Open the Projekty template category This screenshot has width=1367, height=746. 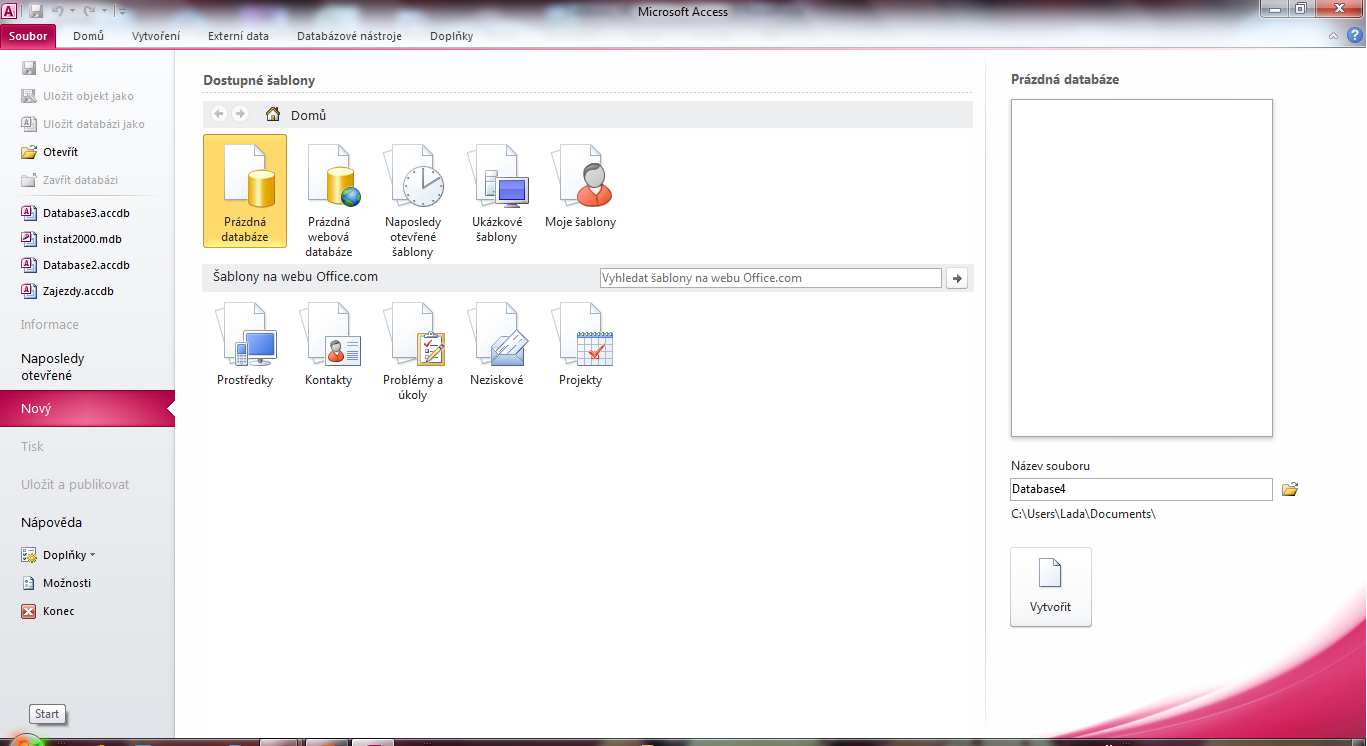[x=580, y=344]
